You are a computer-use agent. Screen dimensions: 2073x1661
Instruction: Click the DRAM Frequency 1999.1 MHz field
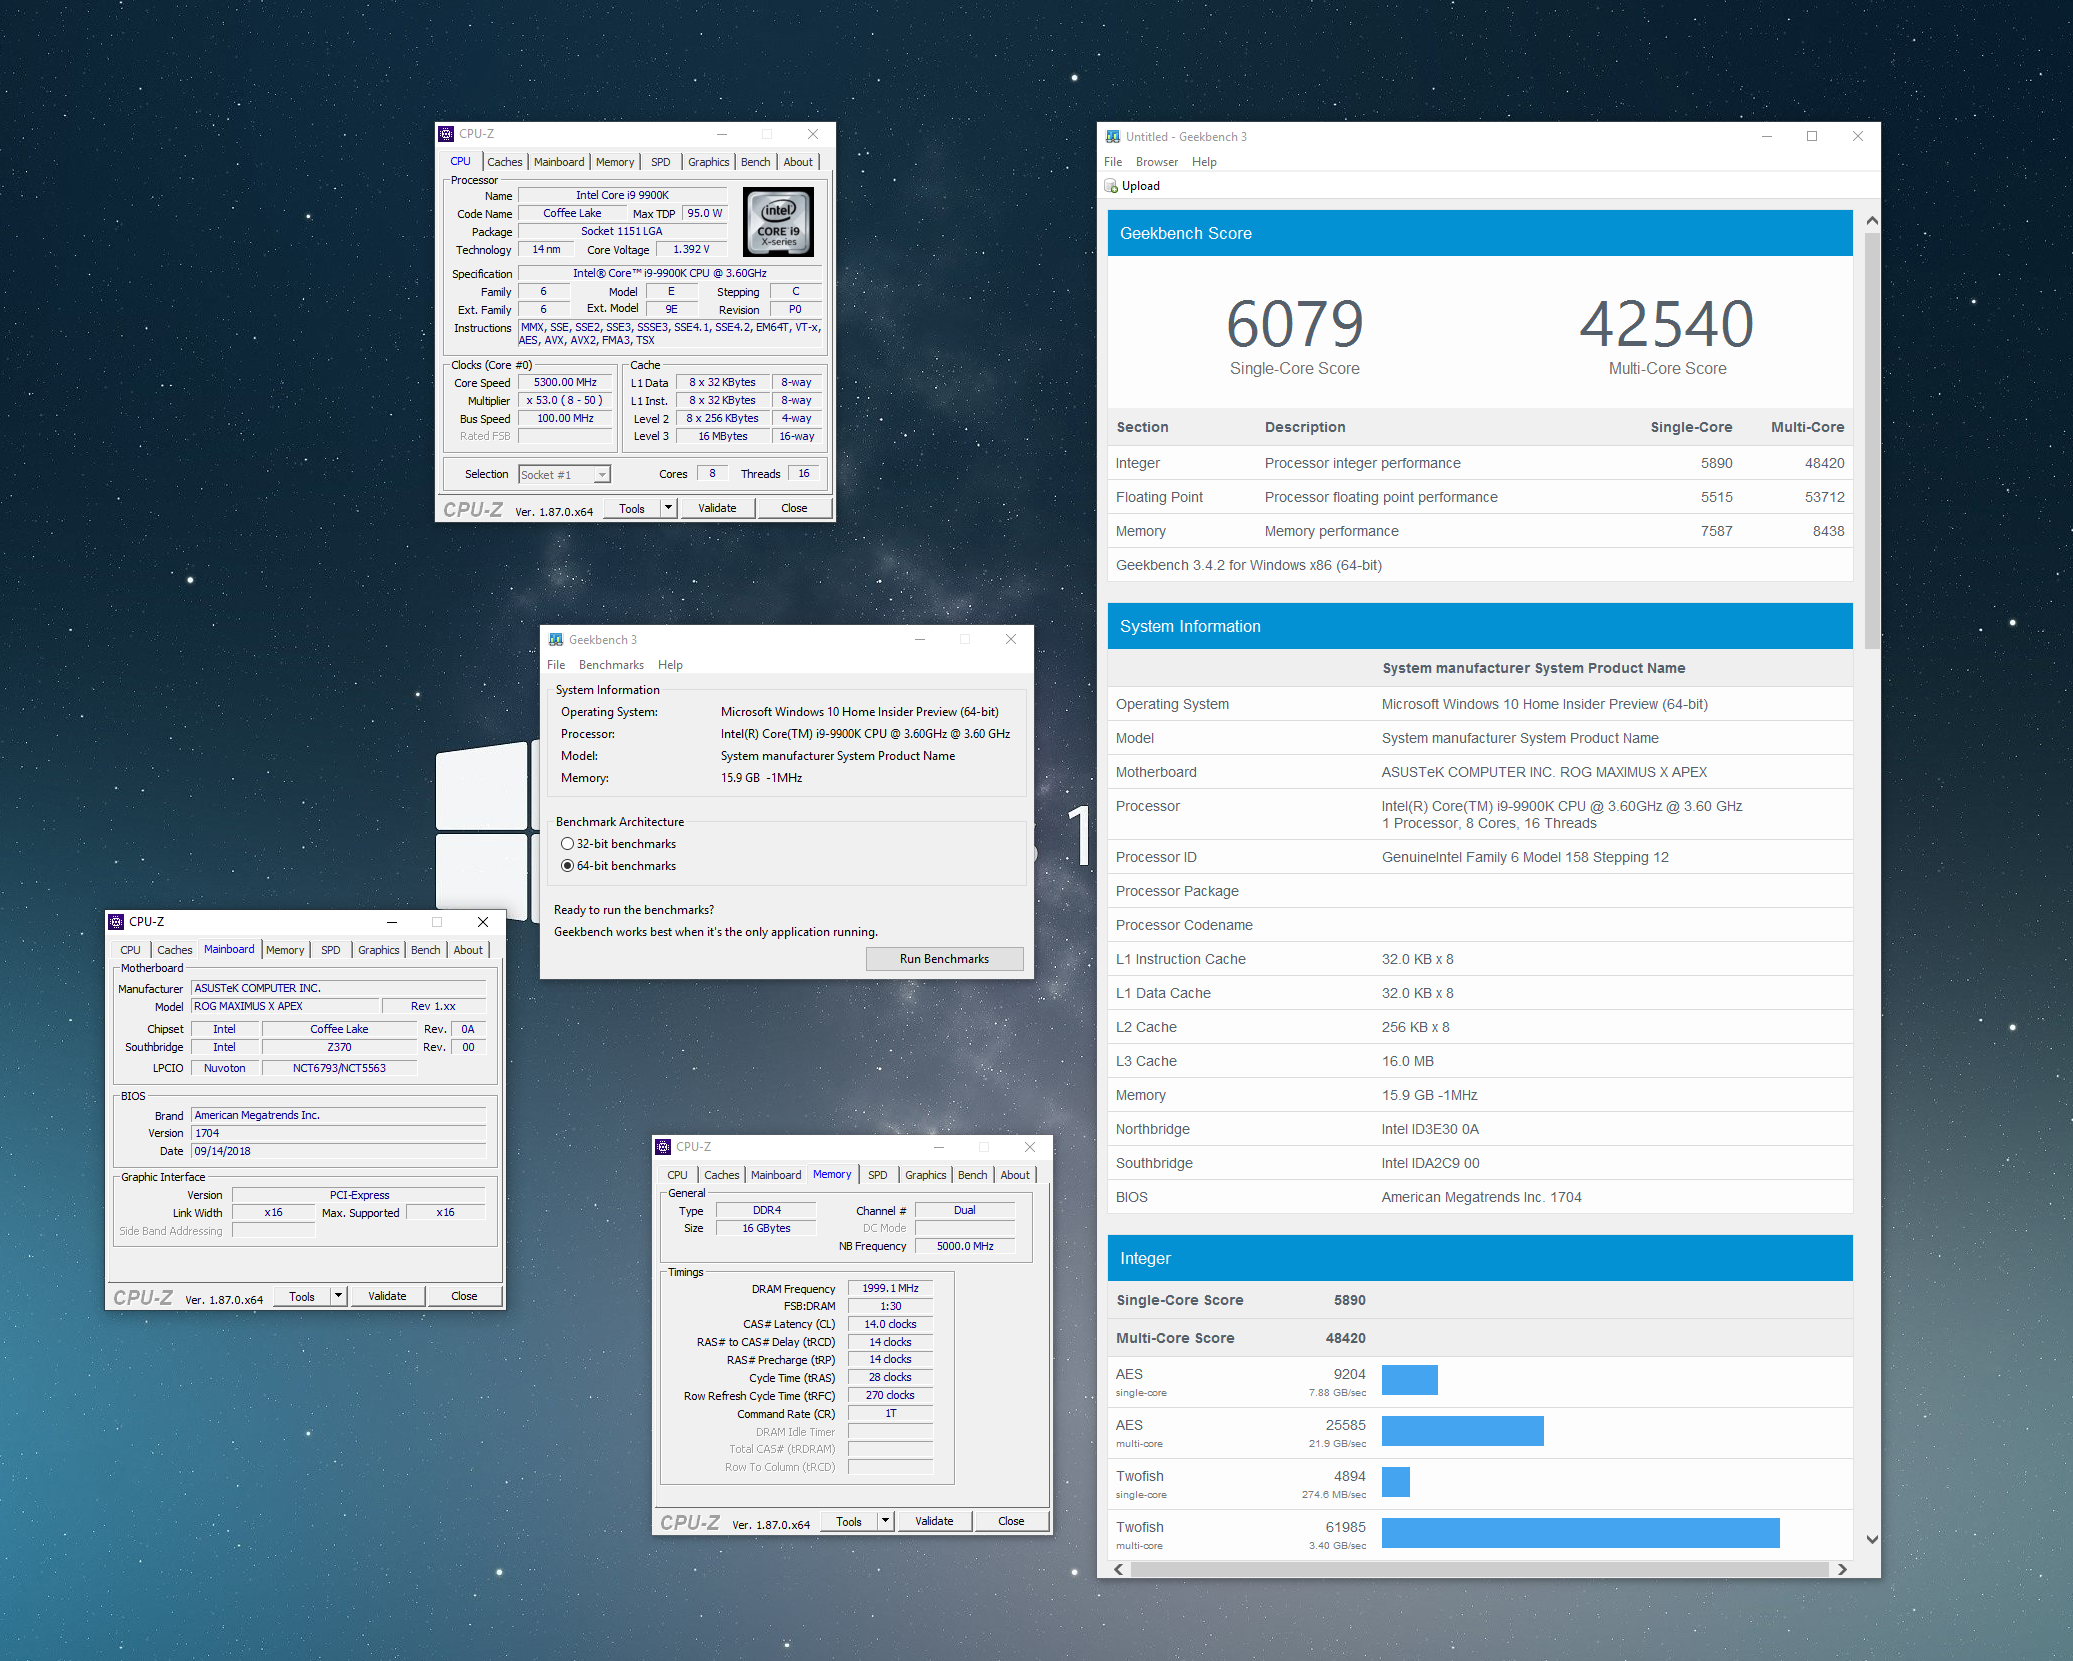(890, 1288)
